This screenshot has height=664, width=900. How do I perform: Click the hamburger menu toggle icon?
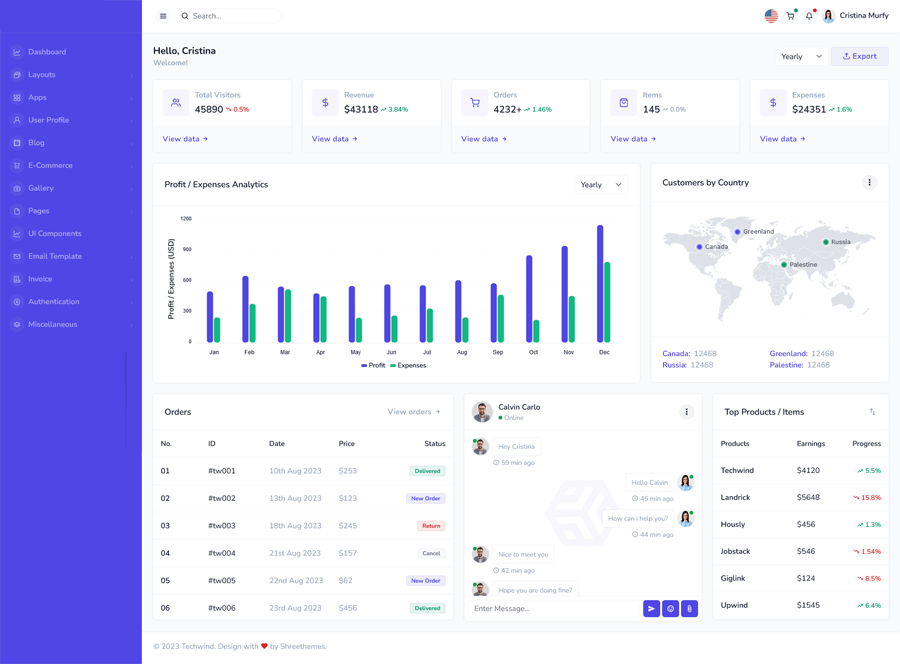click(x=163, y=16)
